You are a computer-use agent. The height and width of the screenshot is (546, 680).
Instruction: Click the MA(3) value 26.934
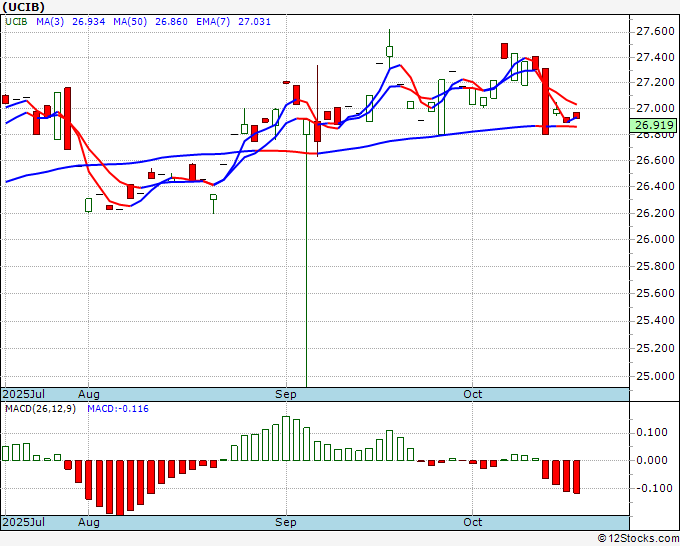coord(88,21)
